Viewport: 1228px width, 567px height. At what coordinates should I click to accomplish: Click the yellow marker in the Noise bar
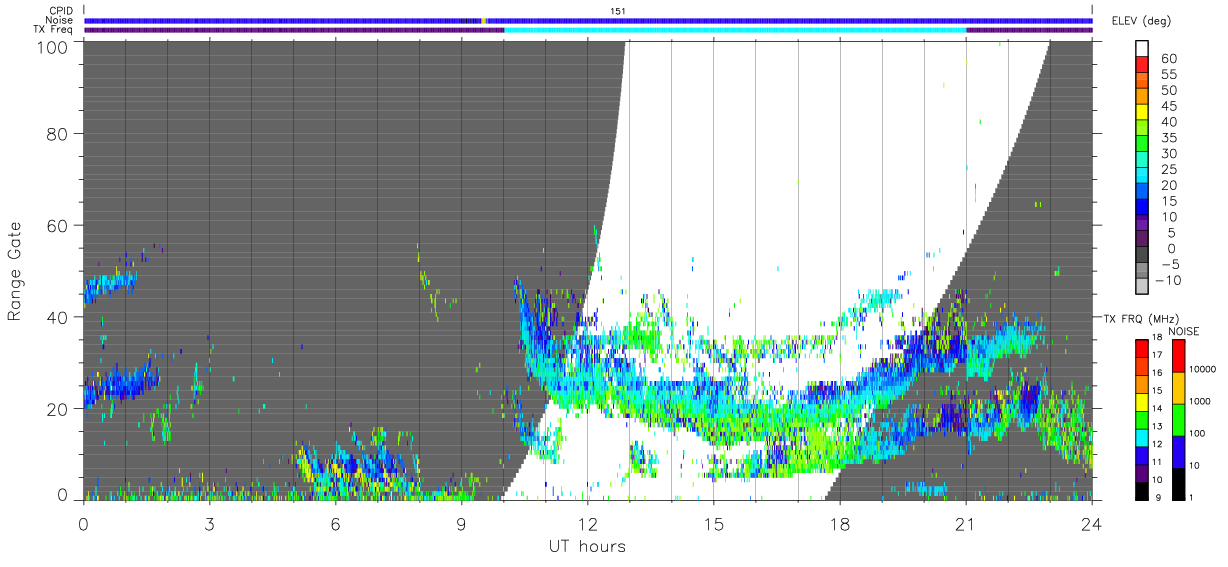484,20
